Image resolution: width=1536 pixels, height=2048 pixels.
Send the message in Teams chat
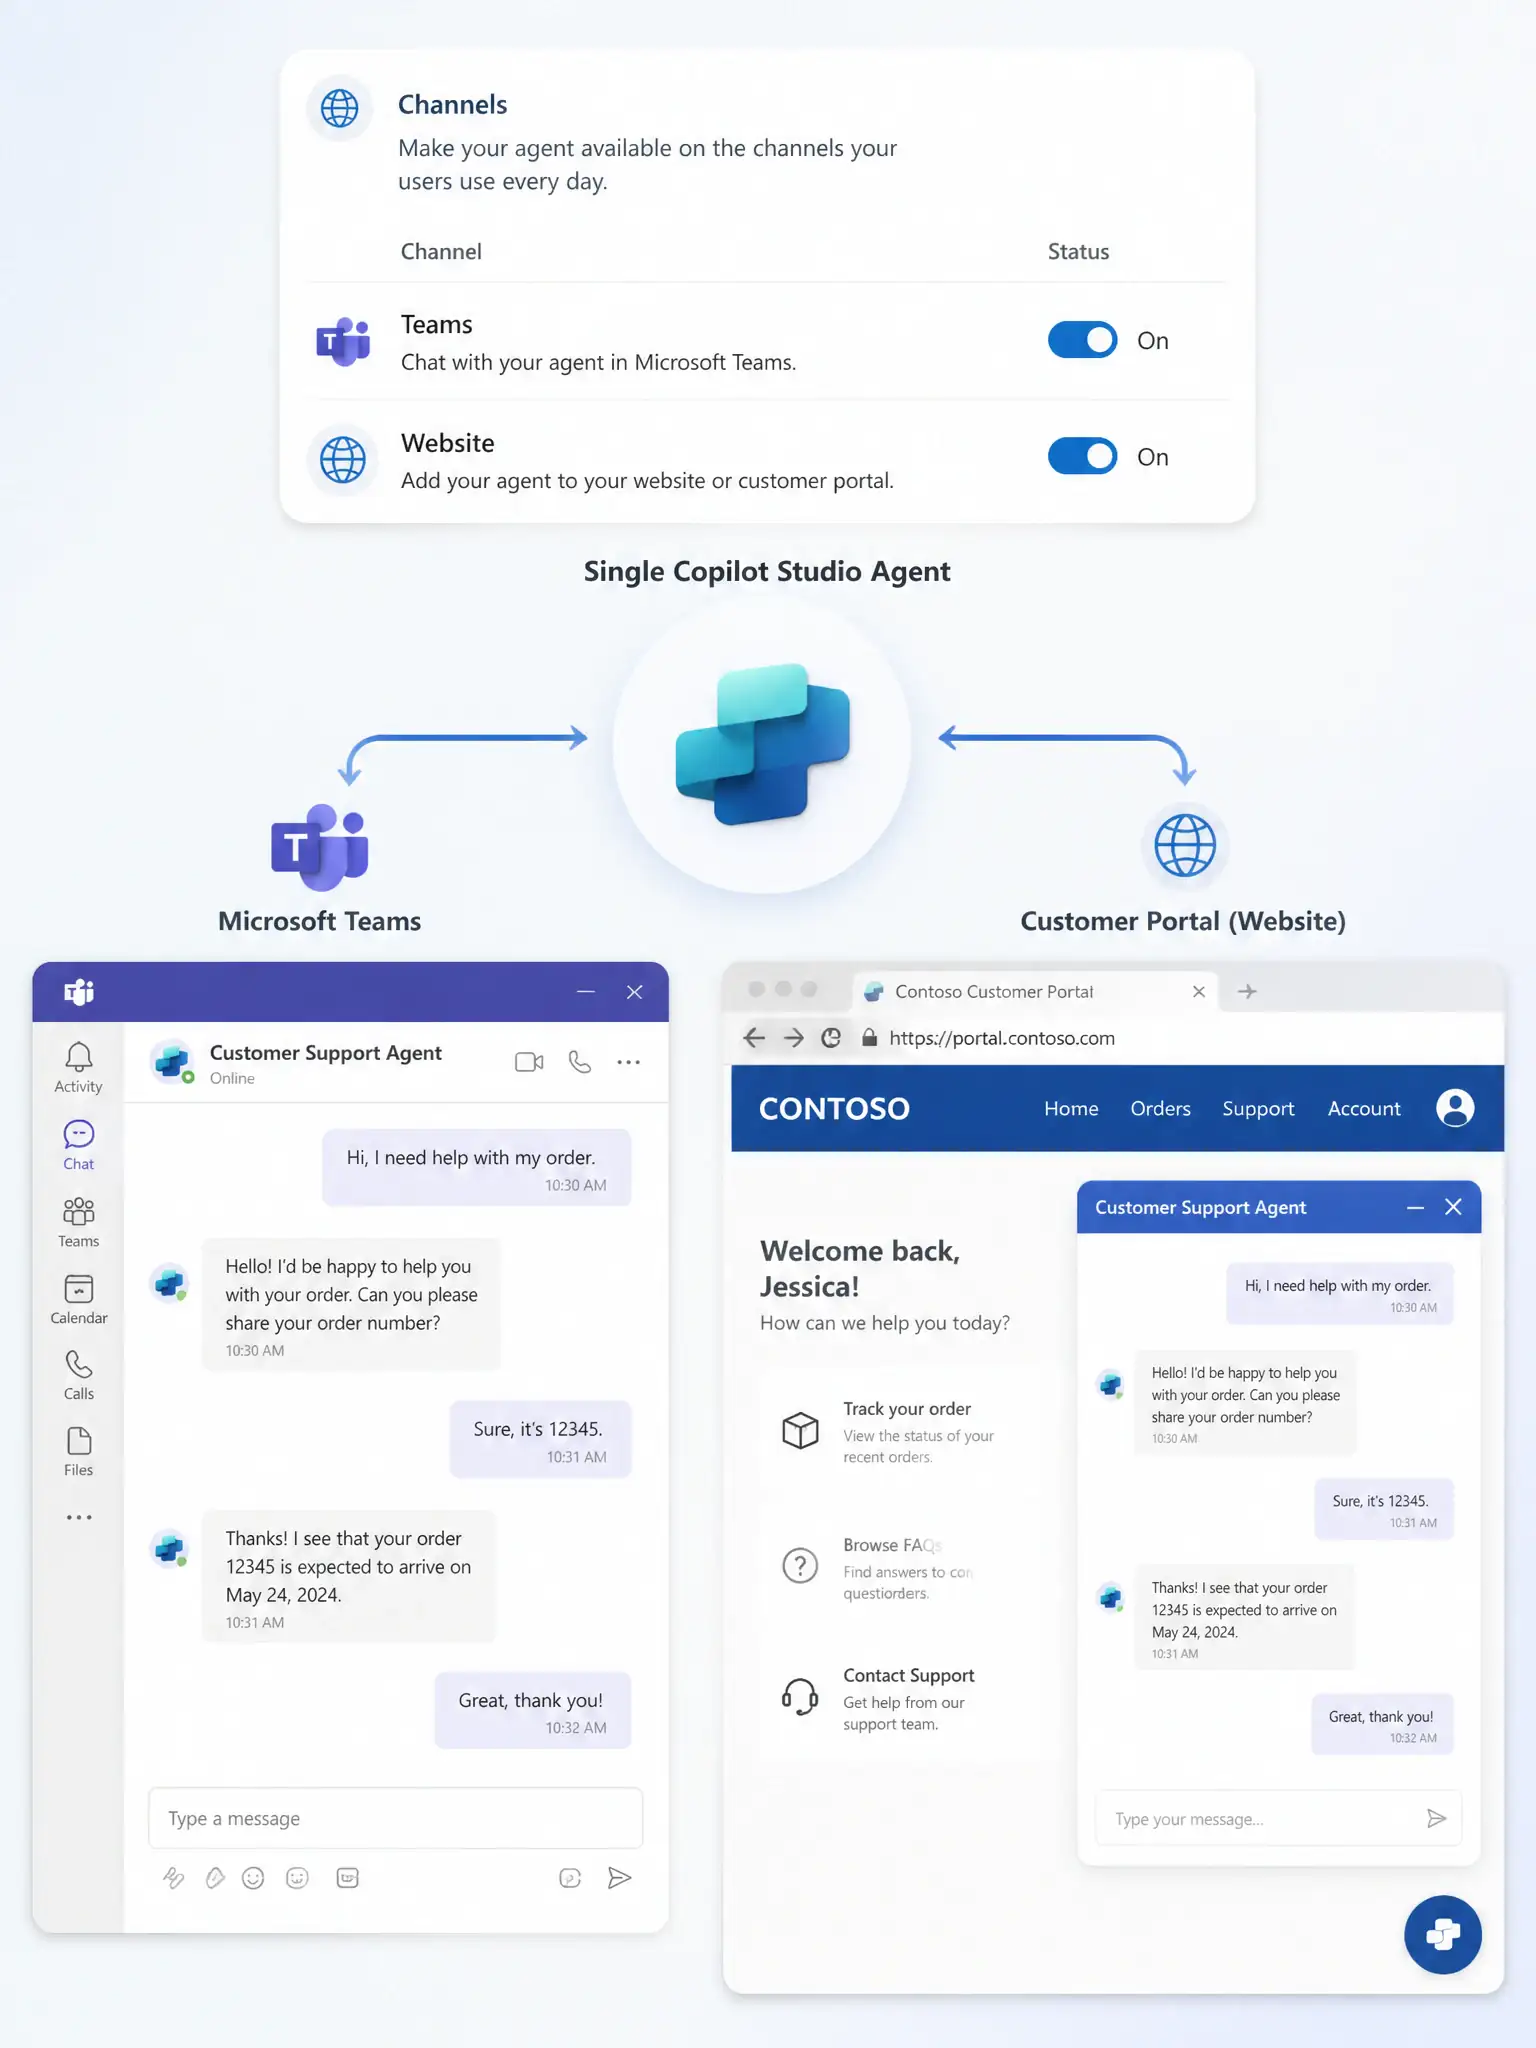[619, 1878]
